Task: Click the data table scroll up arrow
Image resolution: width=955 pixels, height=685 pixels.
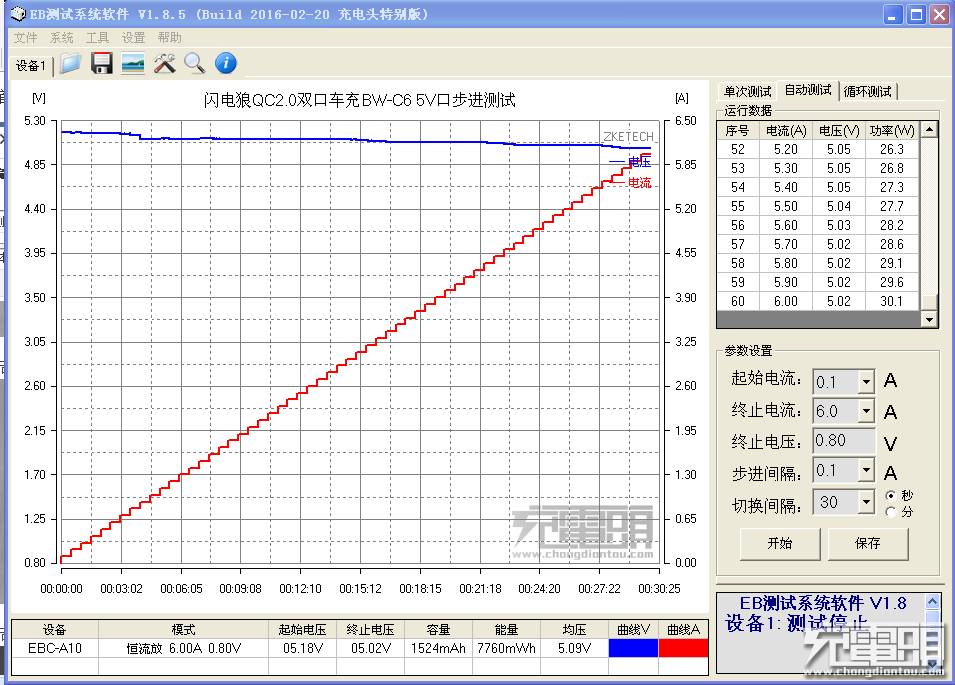Action: [929, 129]
